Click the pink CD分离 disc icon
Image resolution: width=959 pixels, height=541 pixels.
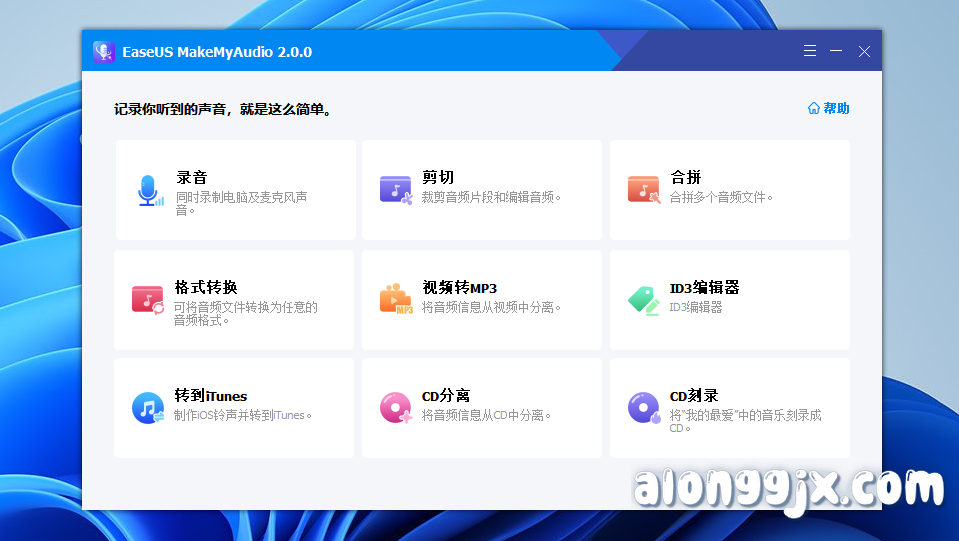[396, 408]
